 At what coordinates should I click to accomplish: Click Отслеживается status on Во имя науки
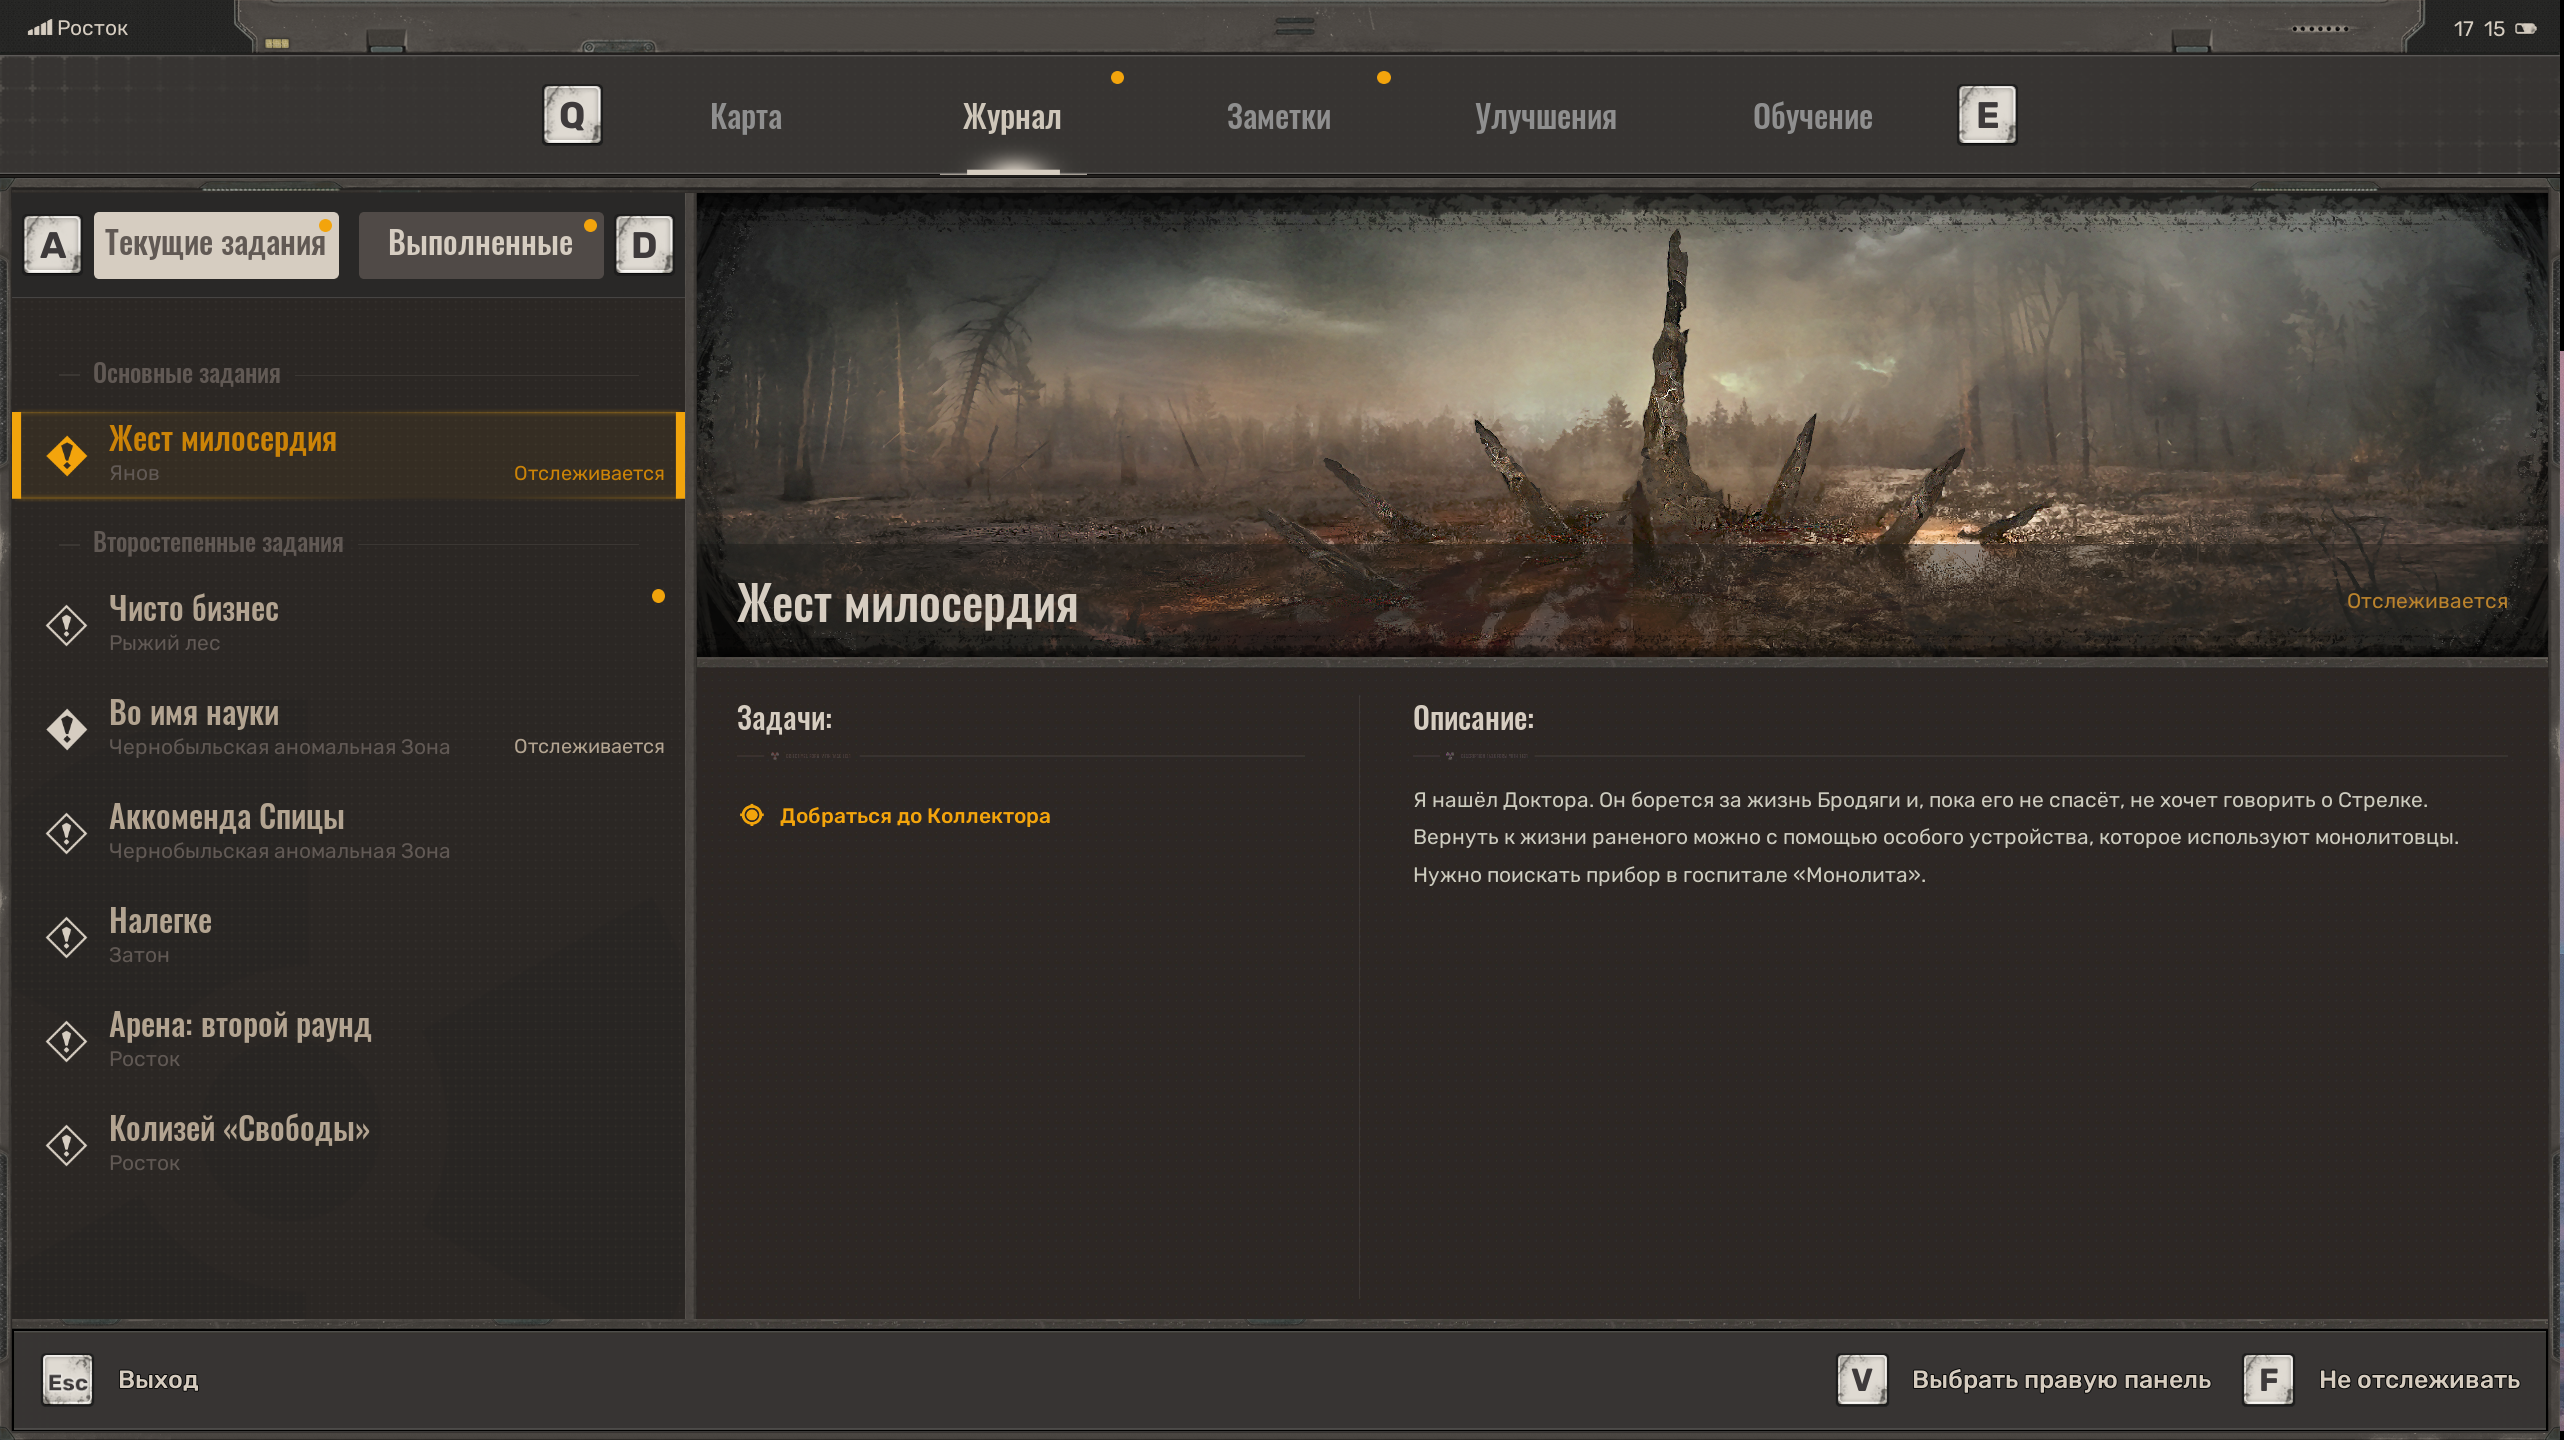point(589,747)
